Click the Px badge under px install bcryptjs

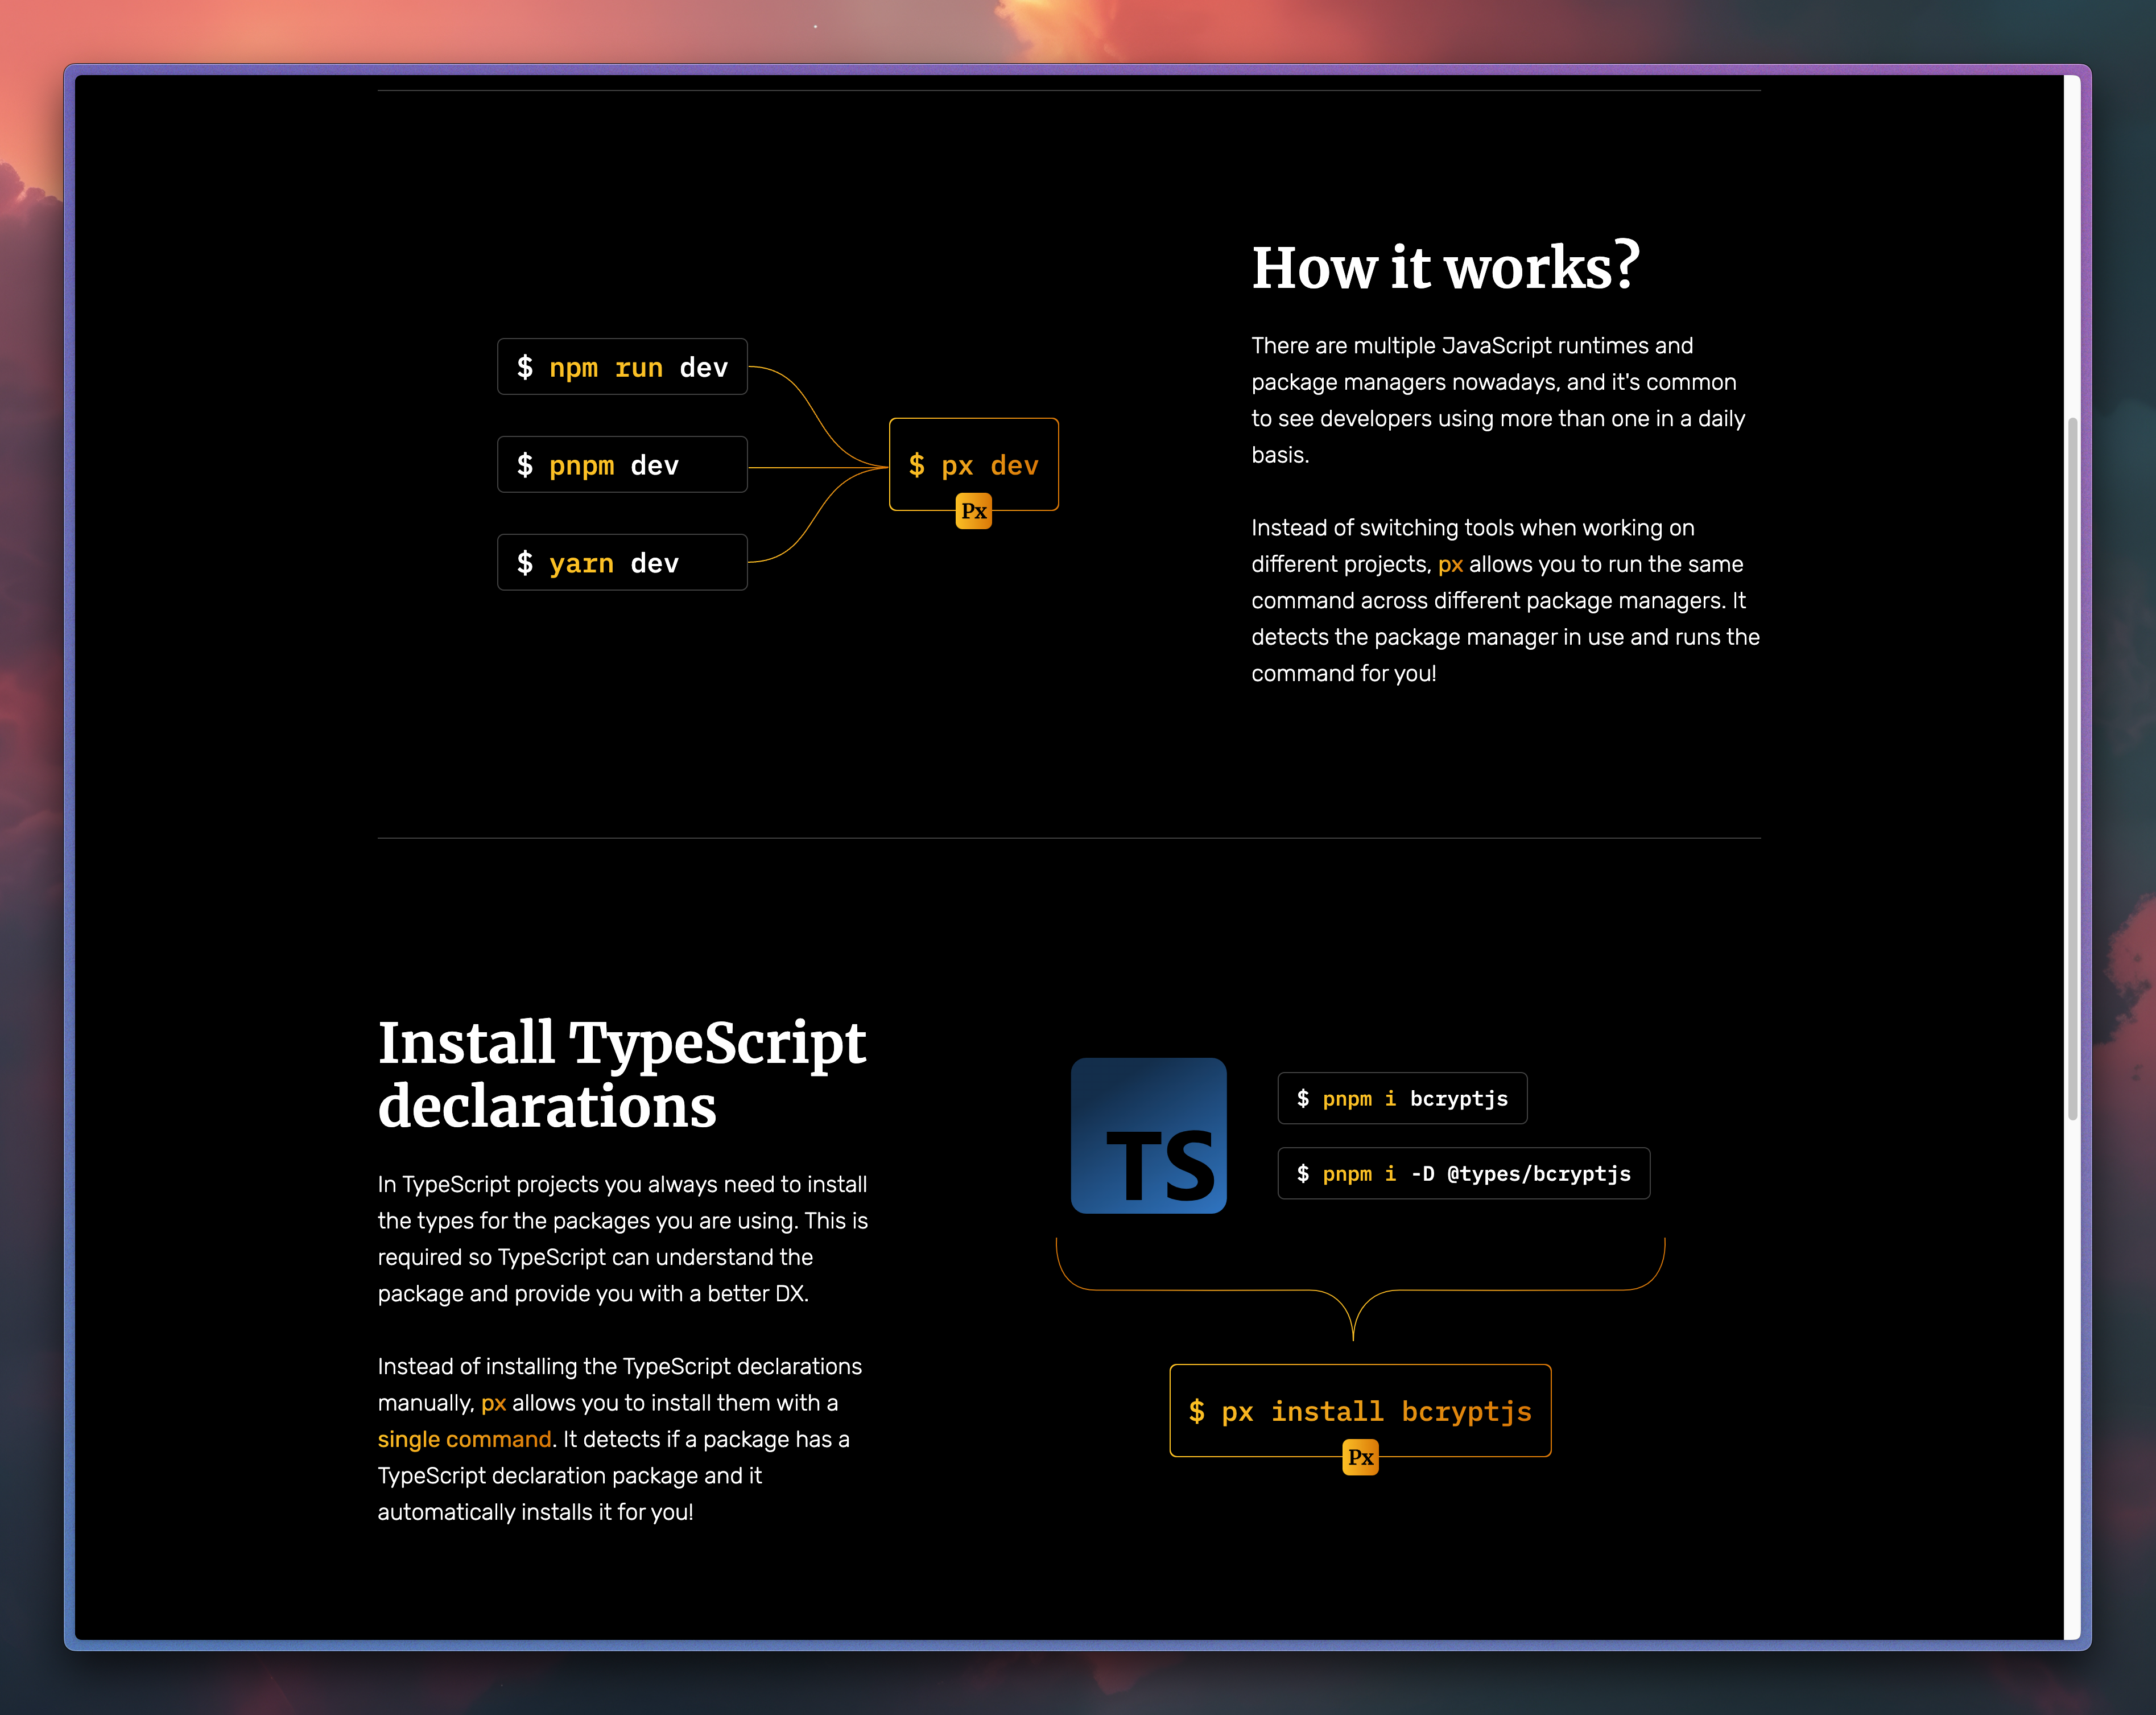[1360, 1457]
